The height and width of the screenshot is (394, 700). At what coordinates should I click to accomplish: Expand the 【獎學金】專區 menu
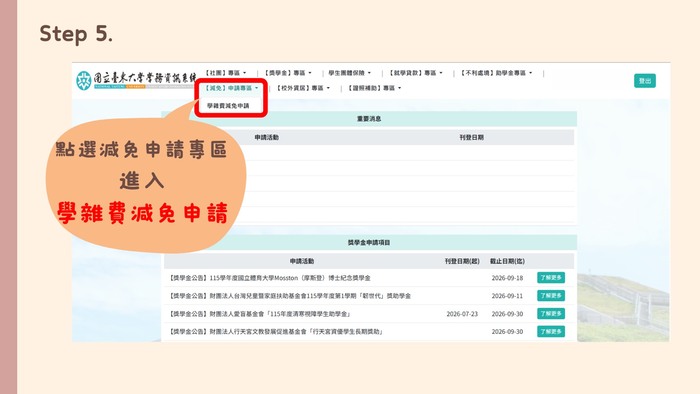288,73
